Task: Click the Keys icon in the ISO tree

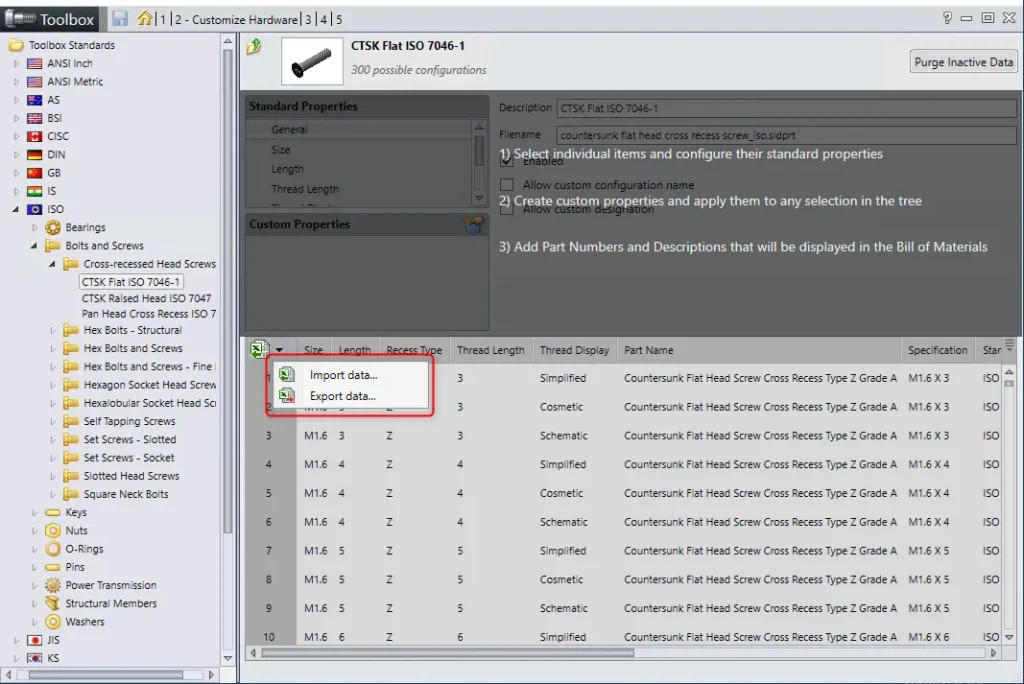Action: (x=53, y=512)
